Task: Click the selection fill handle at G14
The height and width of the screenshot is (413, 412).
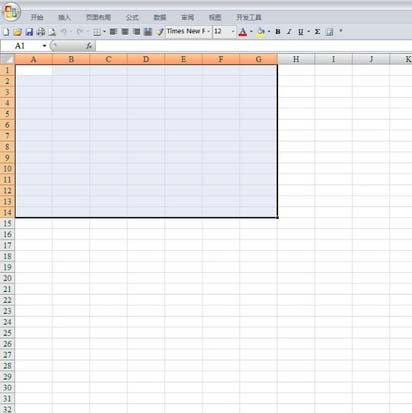Action: pyautogui.click(x=277, y=217)
